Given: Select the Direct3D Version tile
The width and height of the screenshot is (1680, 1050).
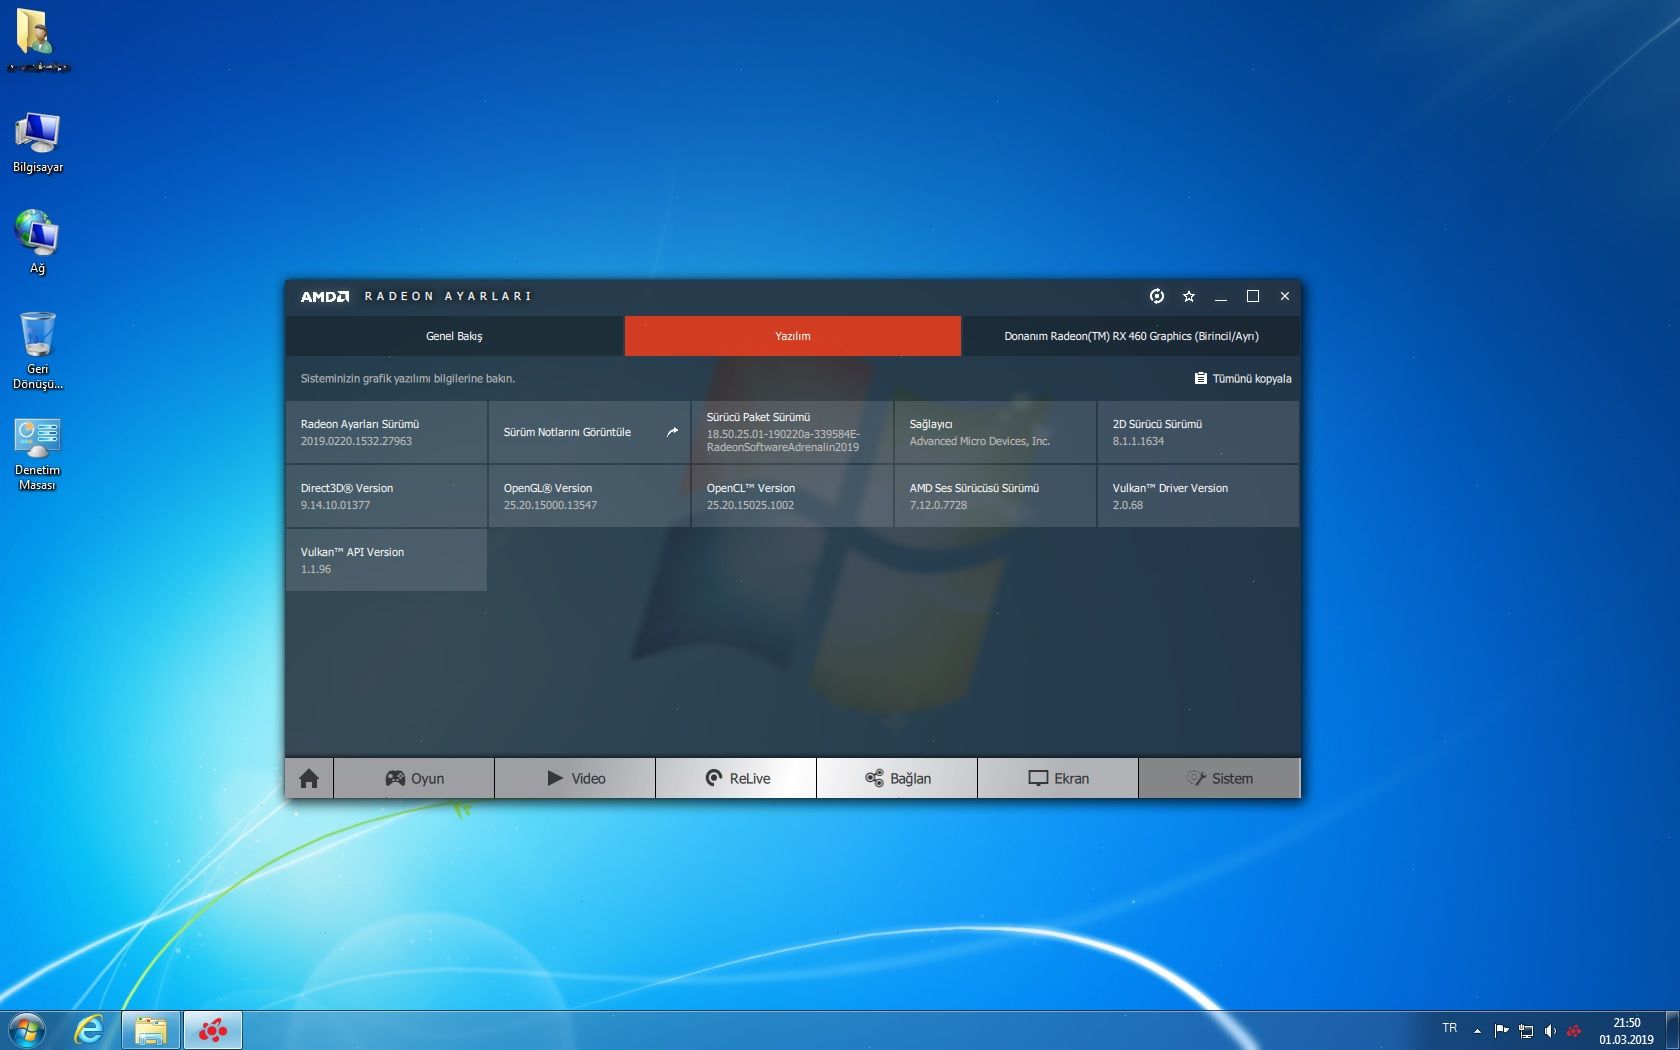Looking at the screenshot, I should [x=386, y=496].
